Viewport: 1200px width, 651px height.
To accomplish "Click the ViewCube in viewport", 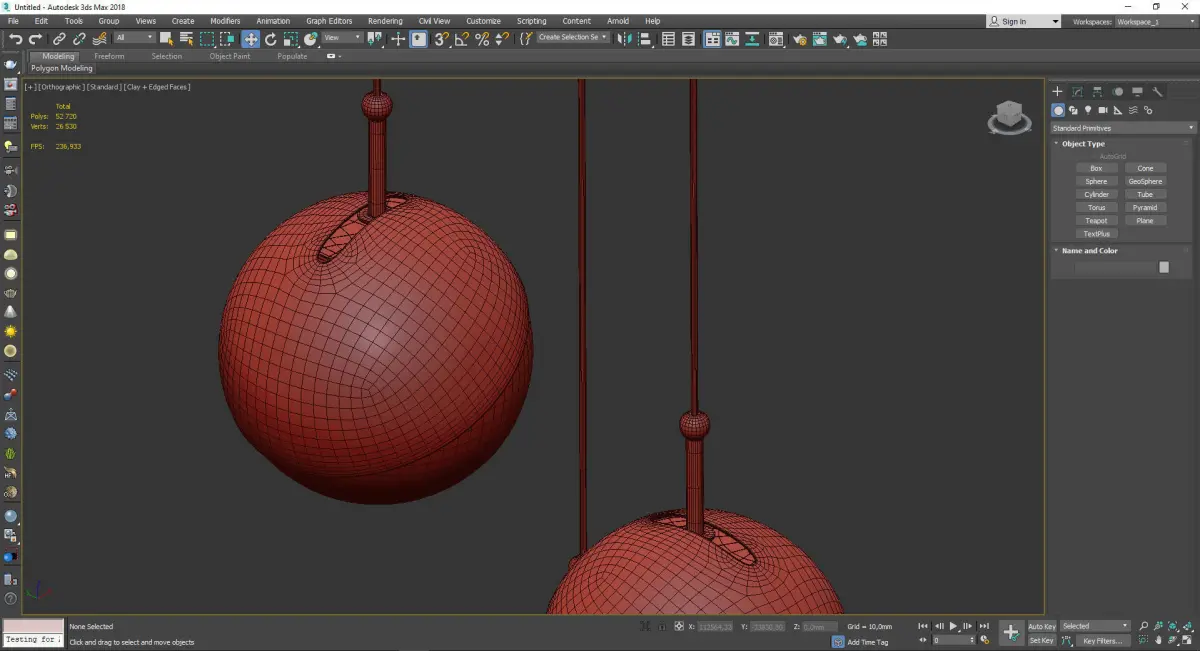I will pos(1009,117).
